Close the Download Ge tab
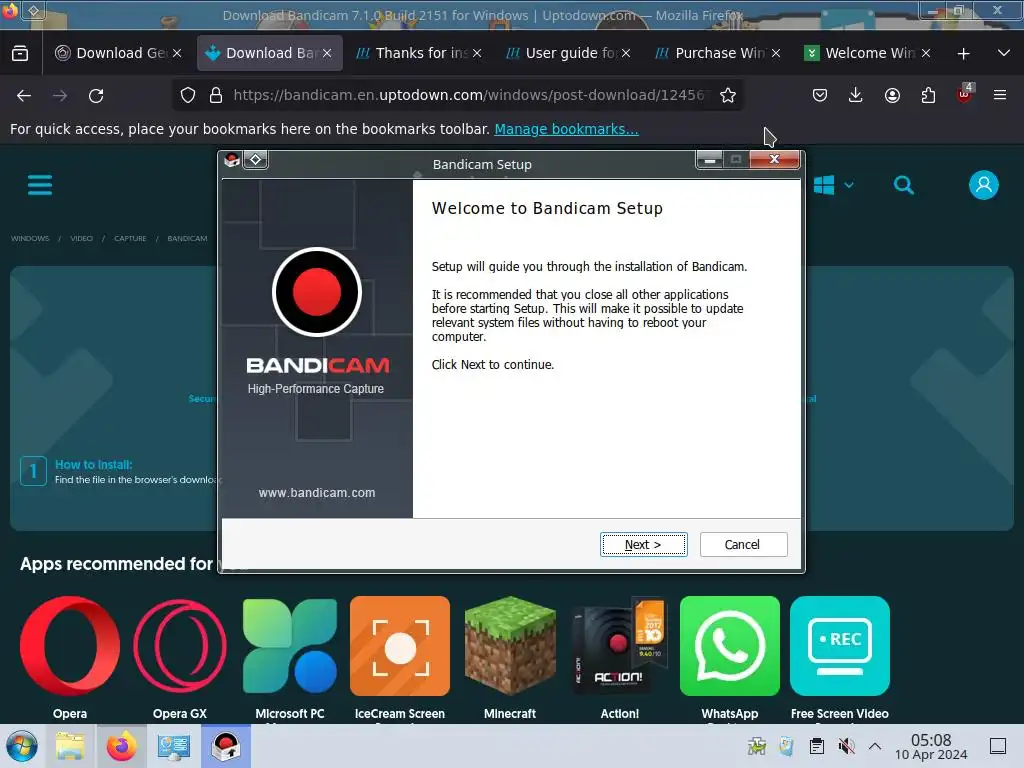 click(177, 54)
